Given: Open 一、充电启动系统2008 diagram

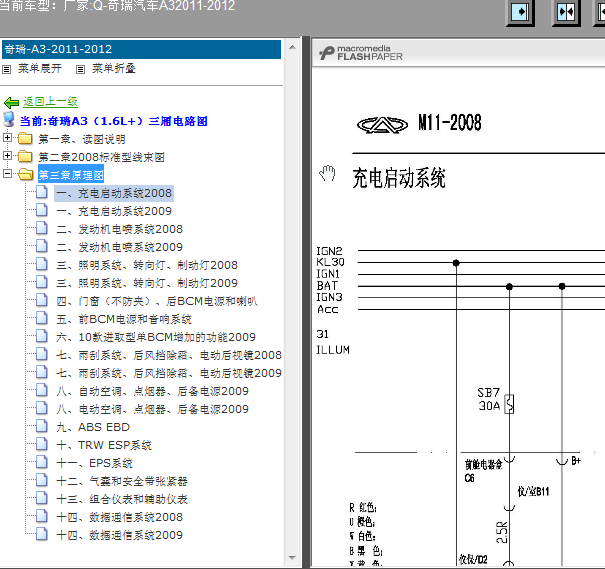Looking at the screenshot, I should click(114, 193).
